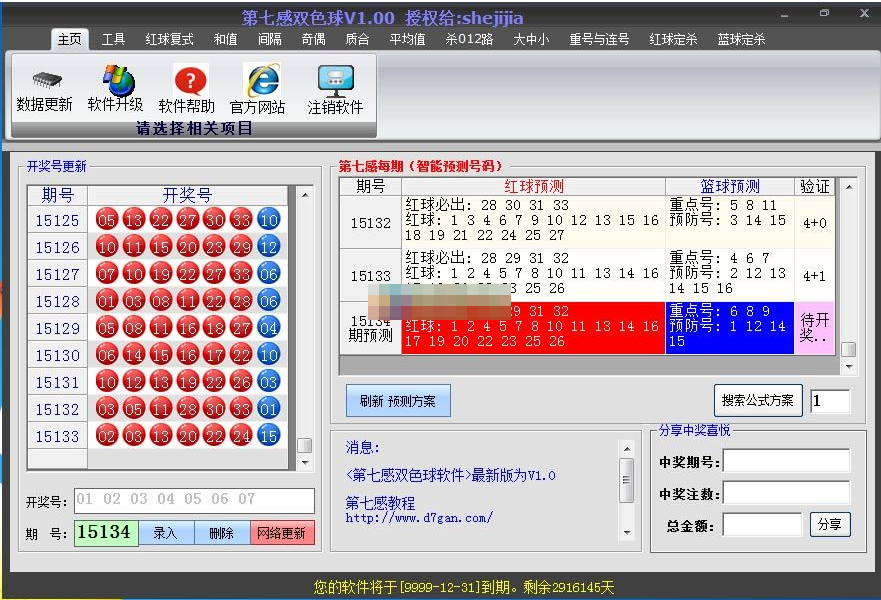Open the 红球复式 tab

[x=169, y=39]
